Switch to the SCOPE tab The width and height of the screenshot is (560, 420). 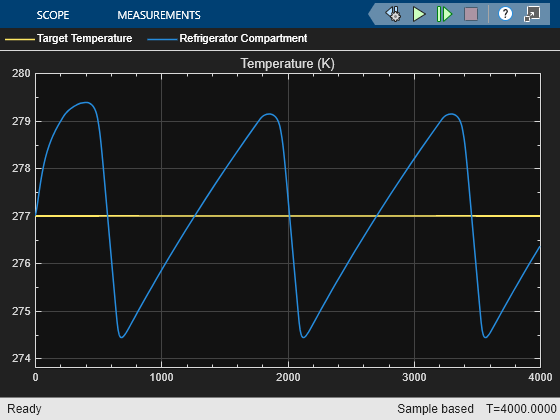pyautogui.click(x=53, y=15)
